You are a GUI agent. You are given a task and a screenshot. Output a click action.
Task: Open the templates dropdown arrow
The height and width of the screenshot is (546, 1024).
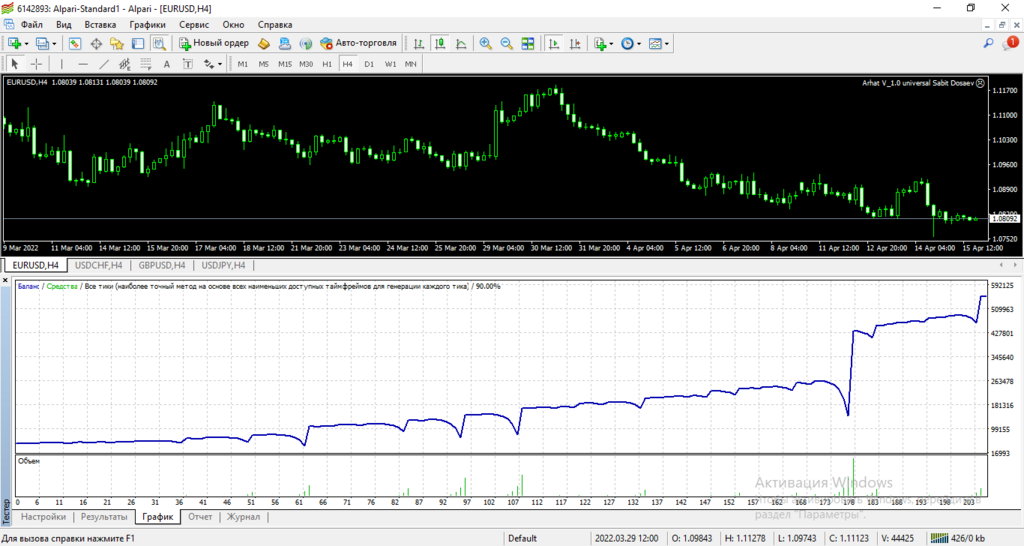(667, 44)
